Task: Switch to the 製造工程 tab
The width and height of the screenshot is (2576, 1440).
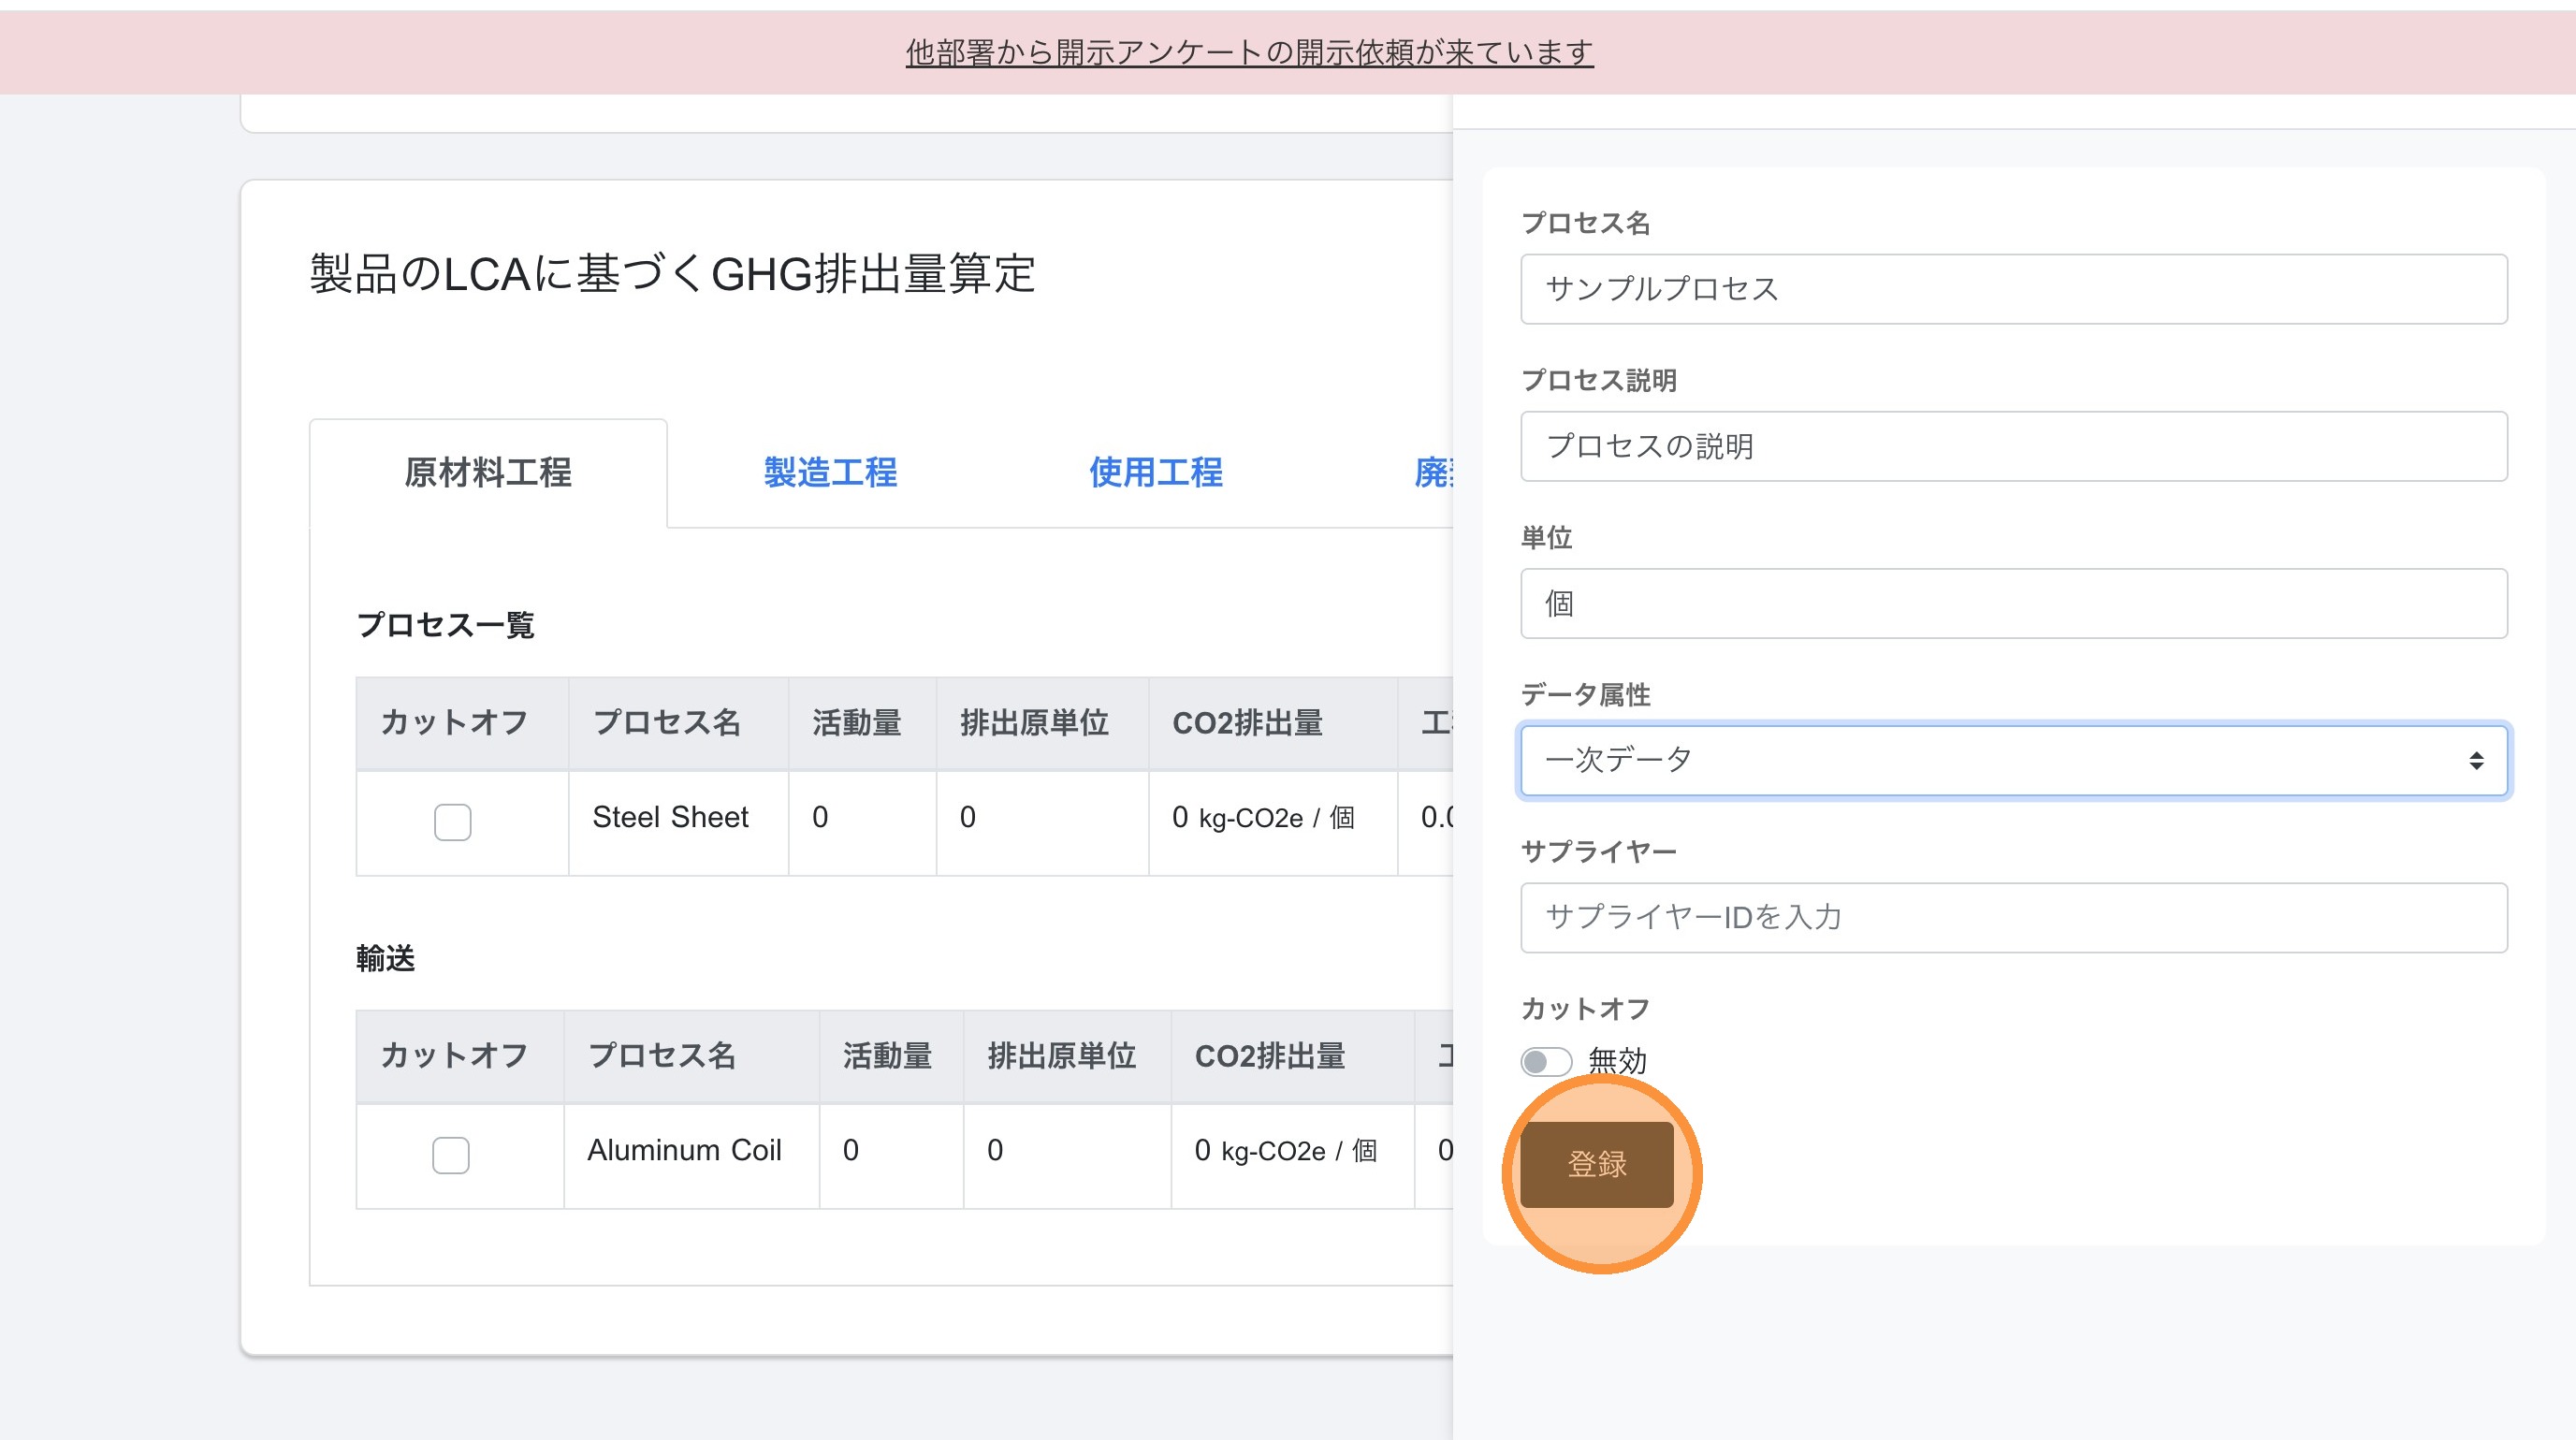Action: tap(830, 472)
